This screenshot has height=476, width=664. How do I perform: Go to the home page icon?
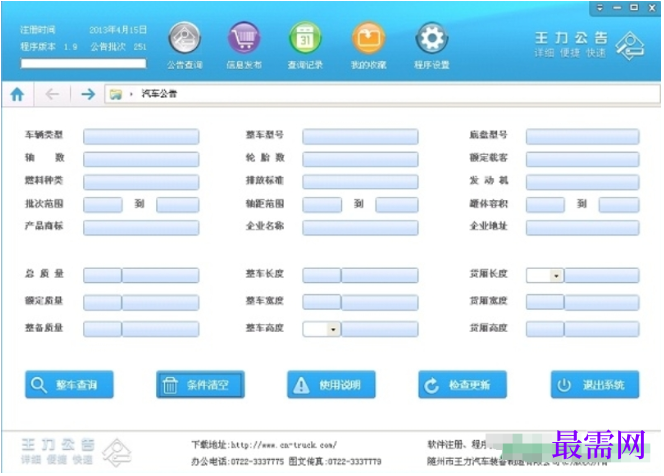(17, 94)
